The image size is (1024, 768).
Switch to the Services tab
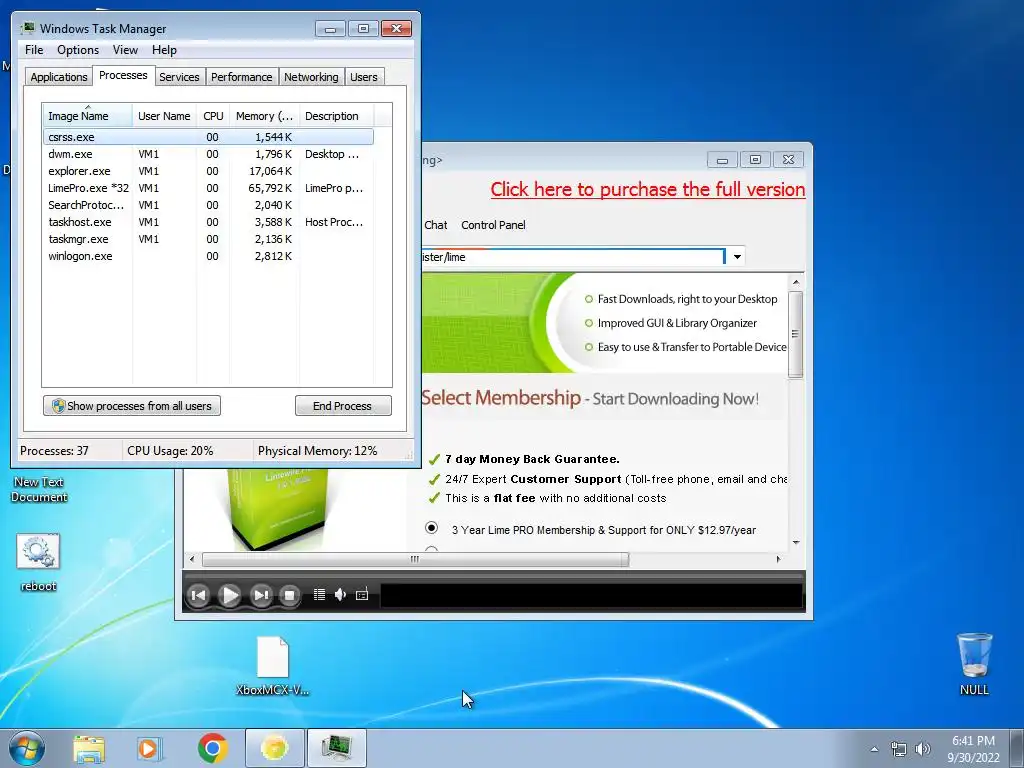click(179, 77)
